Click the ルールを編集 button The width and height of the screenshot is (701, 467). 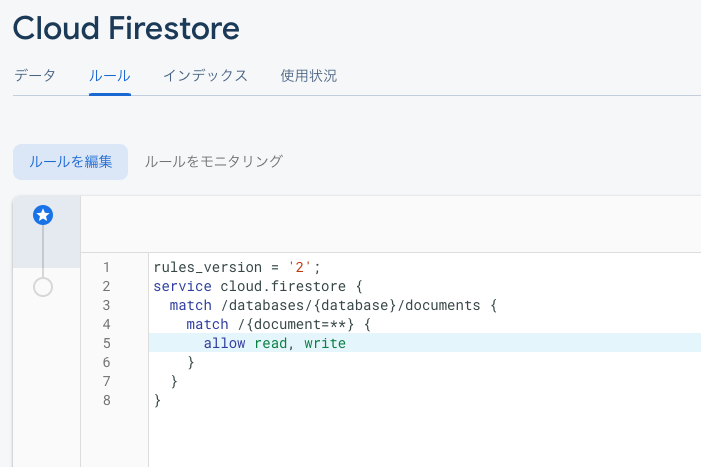[x=70, y=162]
